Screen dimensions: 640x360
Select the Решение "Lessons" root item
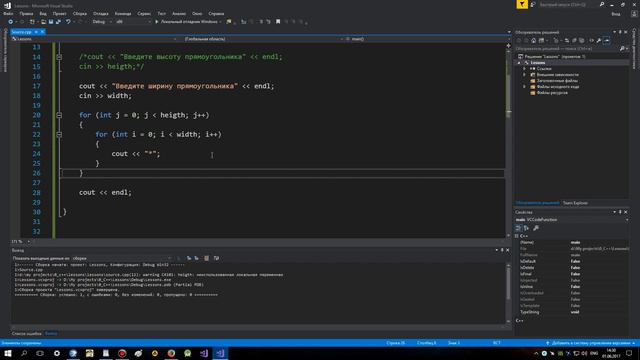pos(555,57)
